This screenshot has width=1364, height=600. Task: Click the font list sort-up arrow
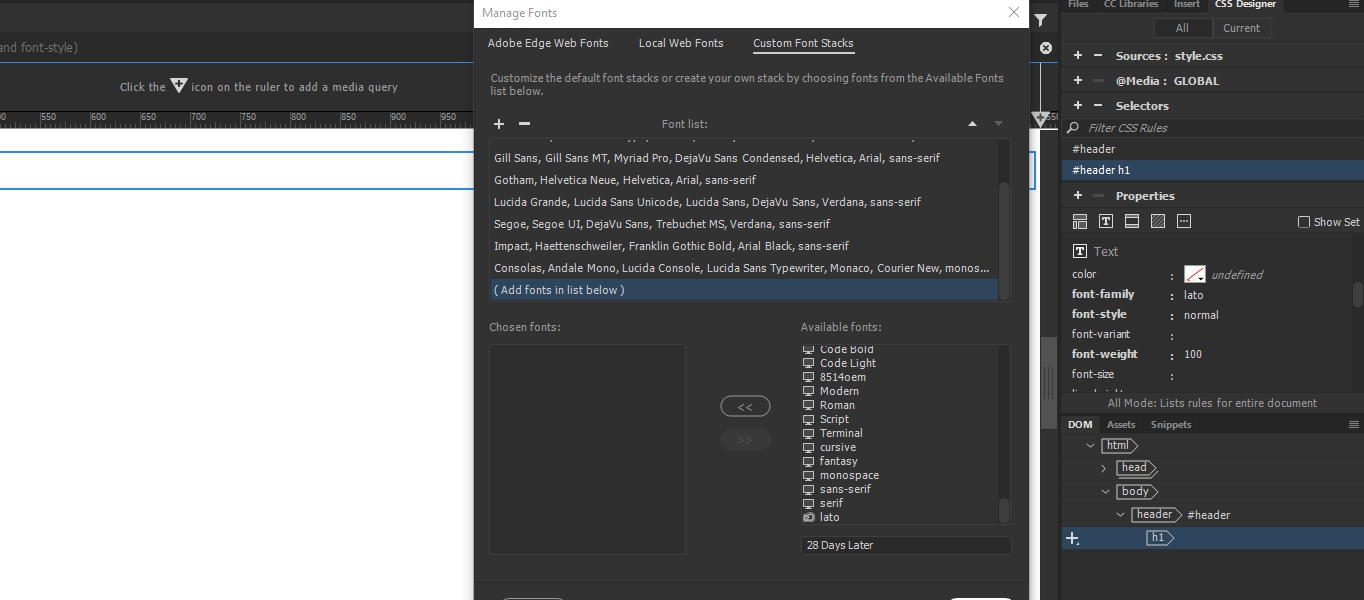(x=972, y=123)
